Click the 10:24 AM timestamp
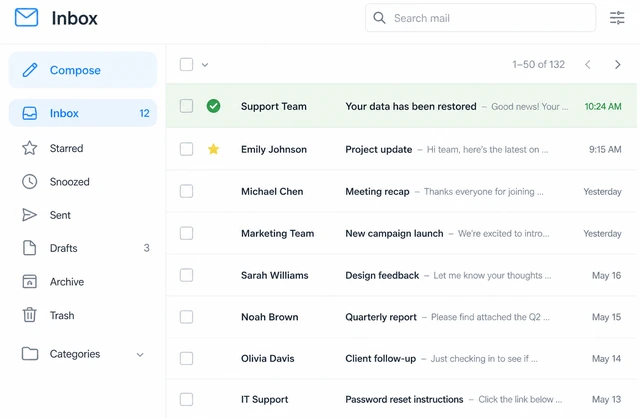This screenshot has height=418, width=640. [x=603, y=106]
